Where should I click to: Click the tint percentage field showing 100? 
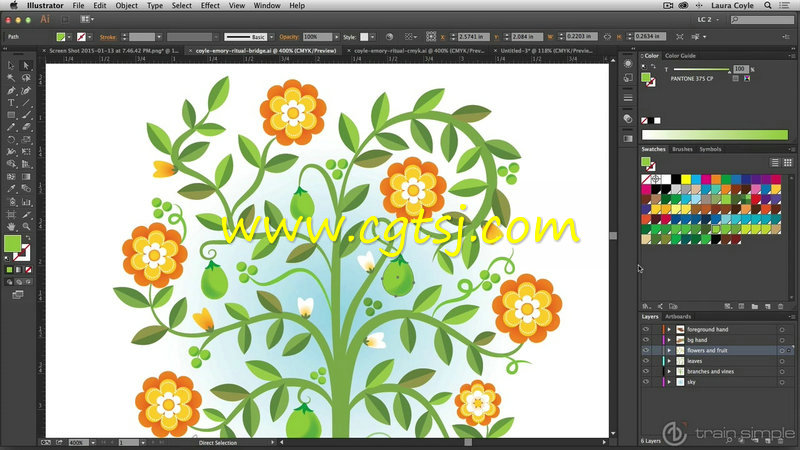[741, 69]
